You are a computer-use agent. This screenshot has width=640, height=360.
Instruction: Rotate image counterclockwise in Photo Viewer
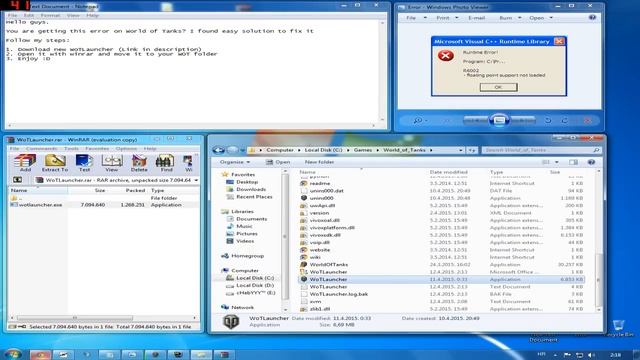tap(548, 120)
